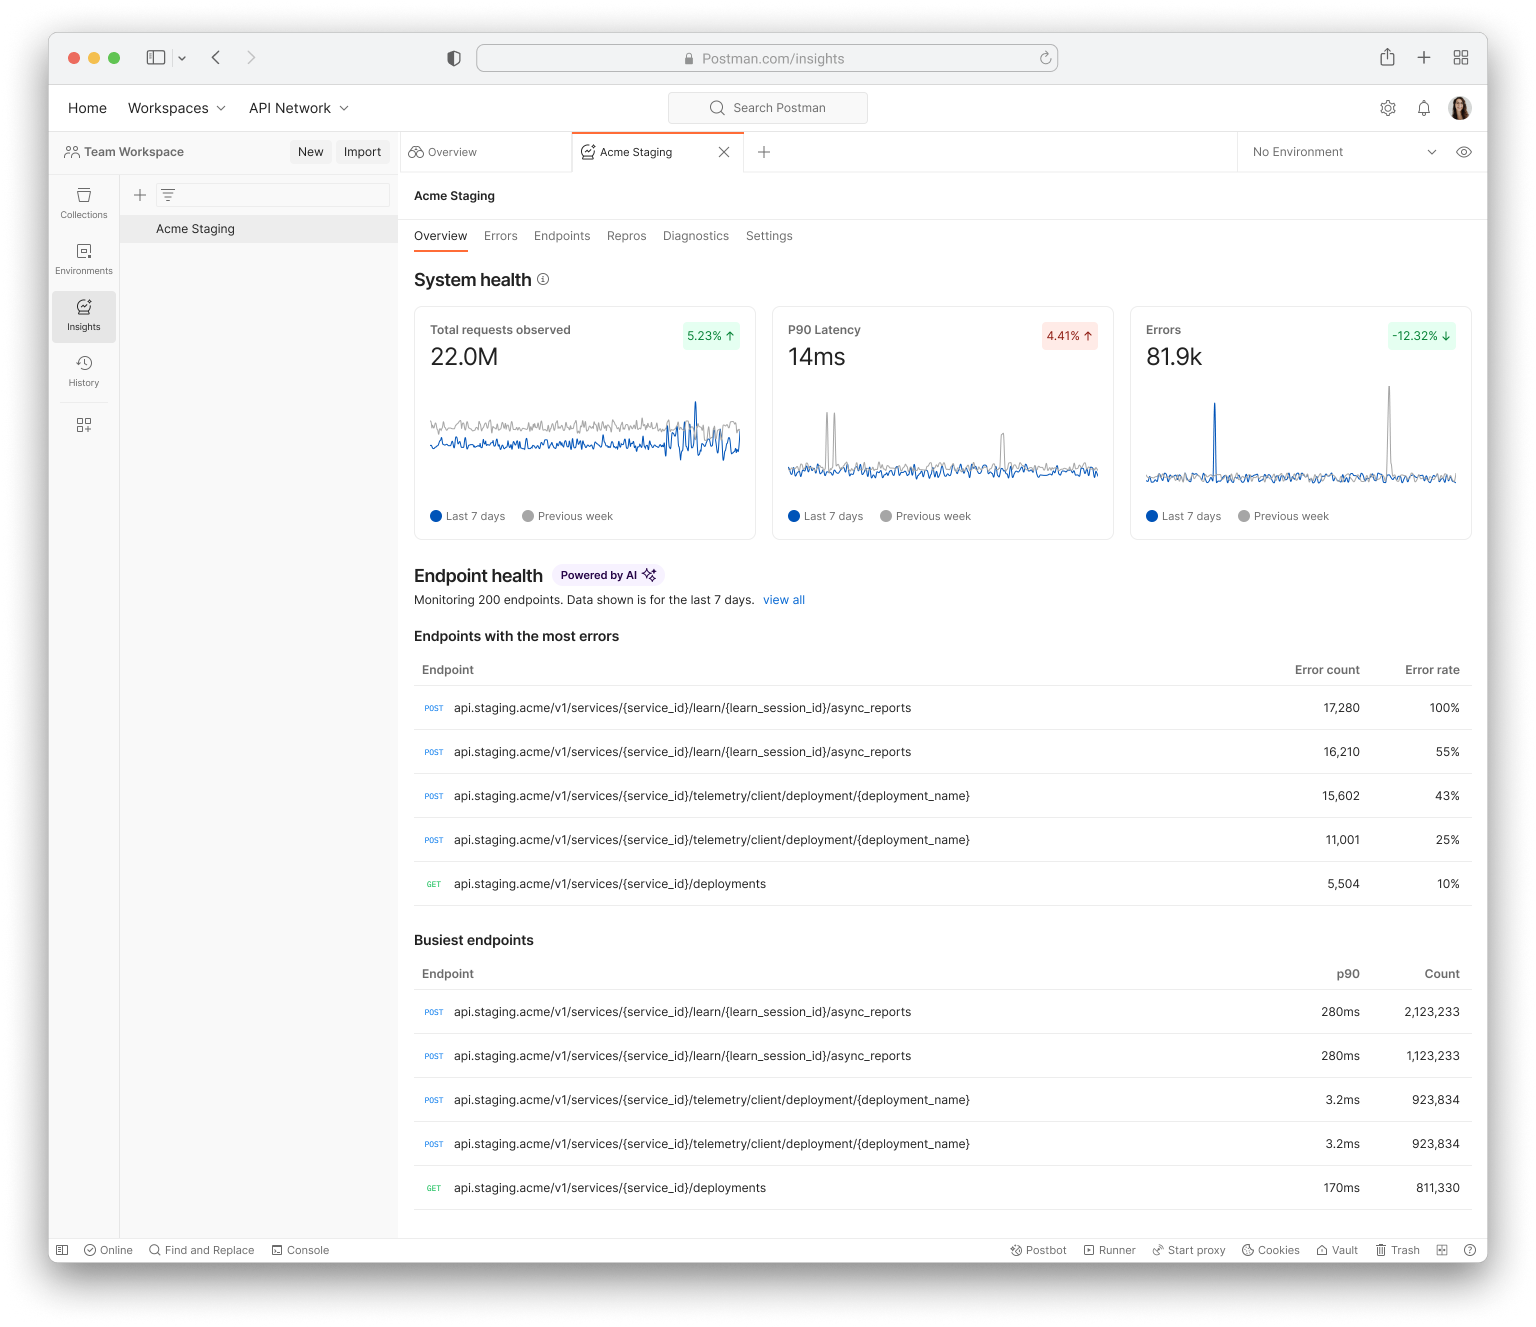1536x1327 pixels.
Task: Expand the No Environment dropdown
Action: point(1345,152)
